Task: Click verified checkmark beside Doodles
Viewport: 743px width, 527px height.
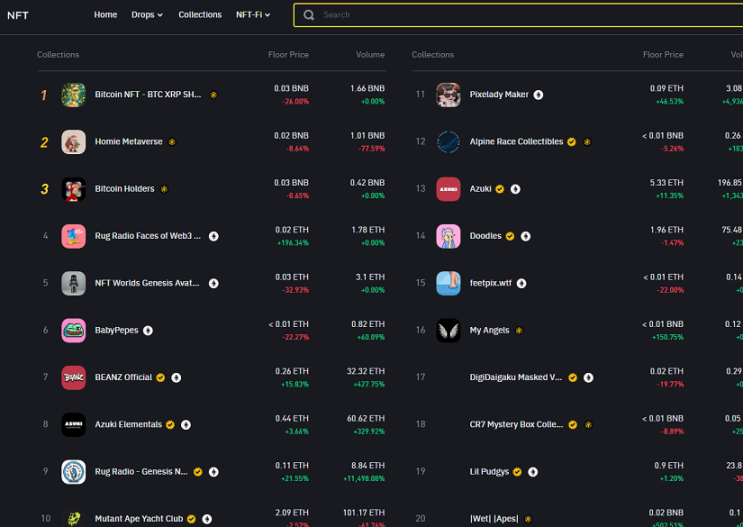Action: pyautogui.click(x=510, y=236)
